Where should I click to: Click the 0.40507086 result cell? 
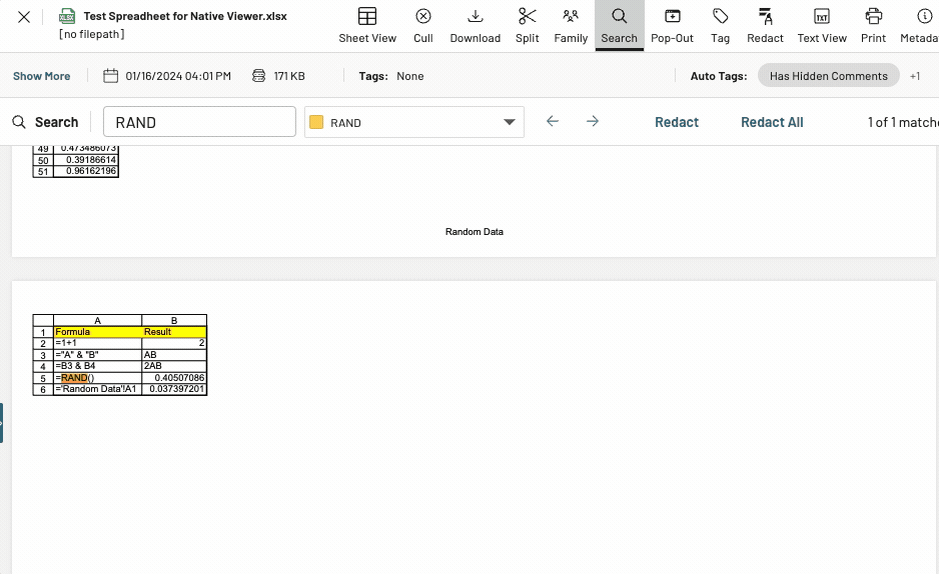pos(174,378)
